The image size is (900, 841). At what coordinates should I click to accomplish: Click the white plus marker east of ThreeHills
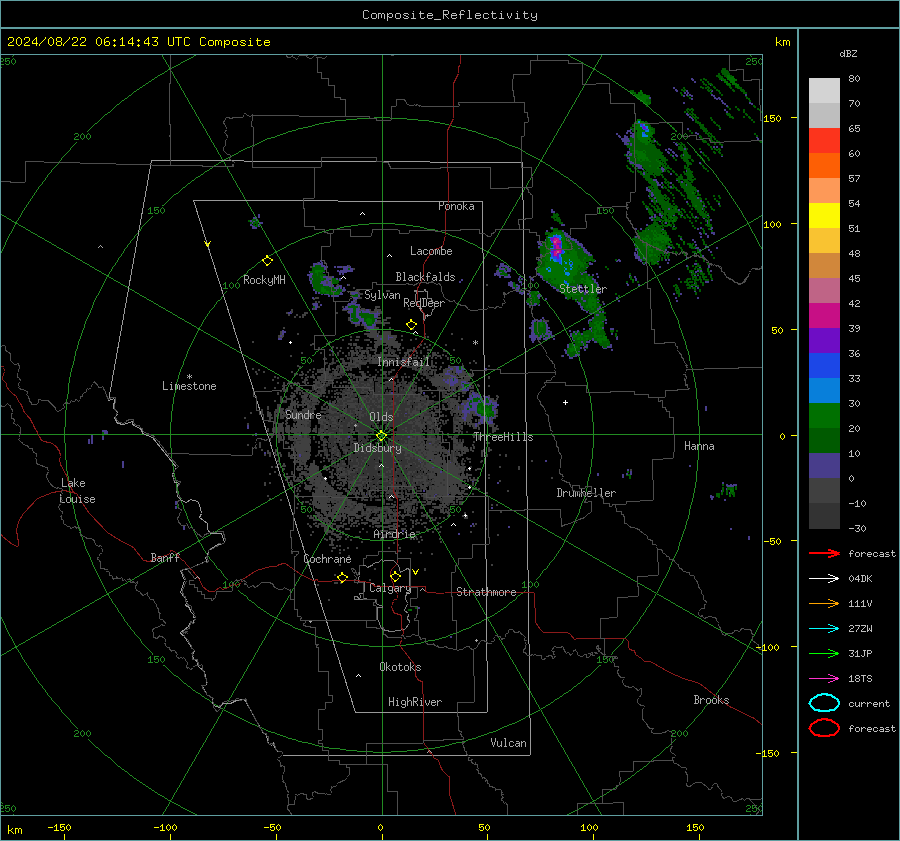[x=565, y=402]
